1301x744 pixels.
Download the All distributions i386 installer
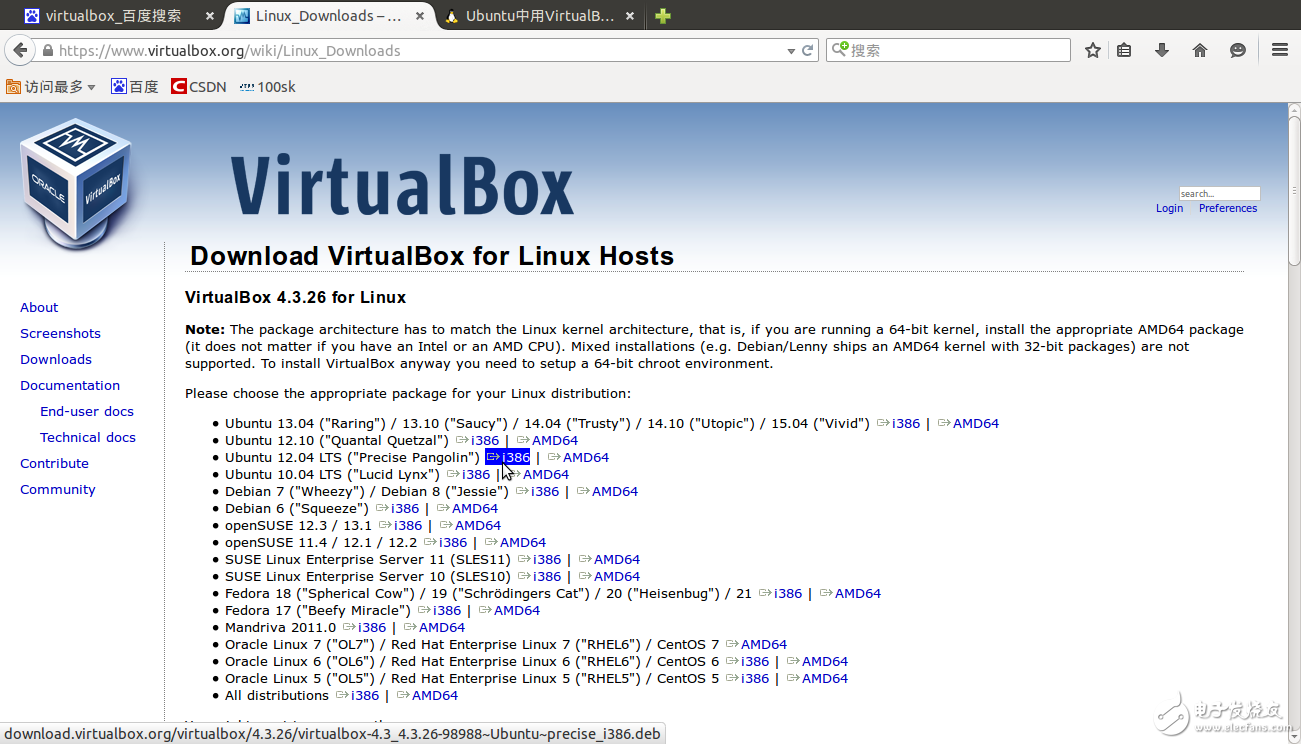[x=358, y=695]
